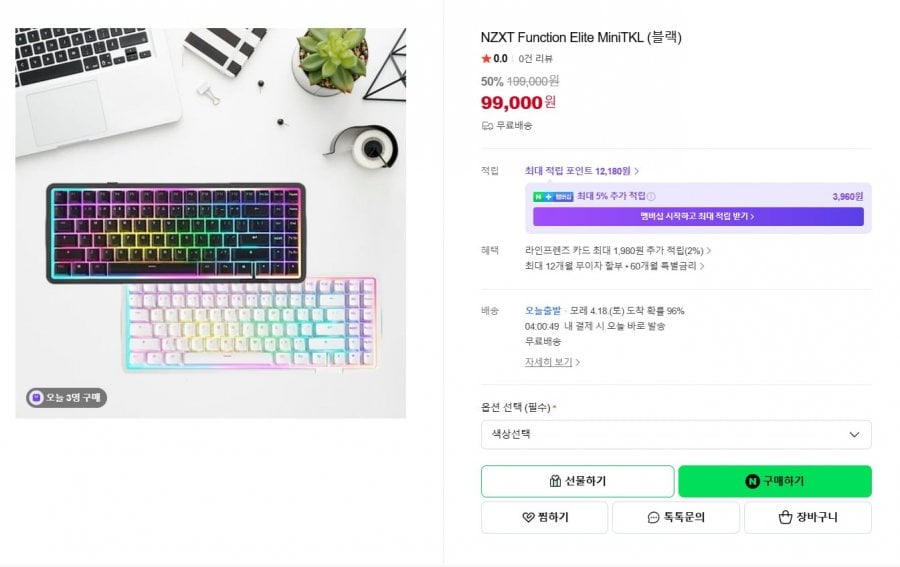Viewport: 900px width, 567px height.
Task: Open 톡톡문의 chat inquiry
Action: tap(675, 517)
